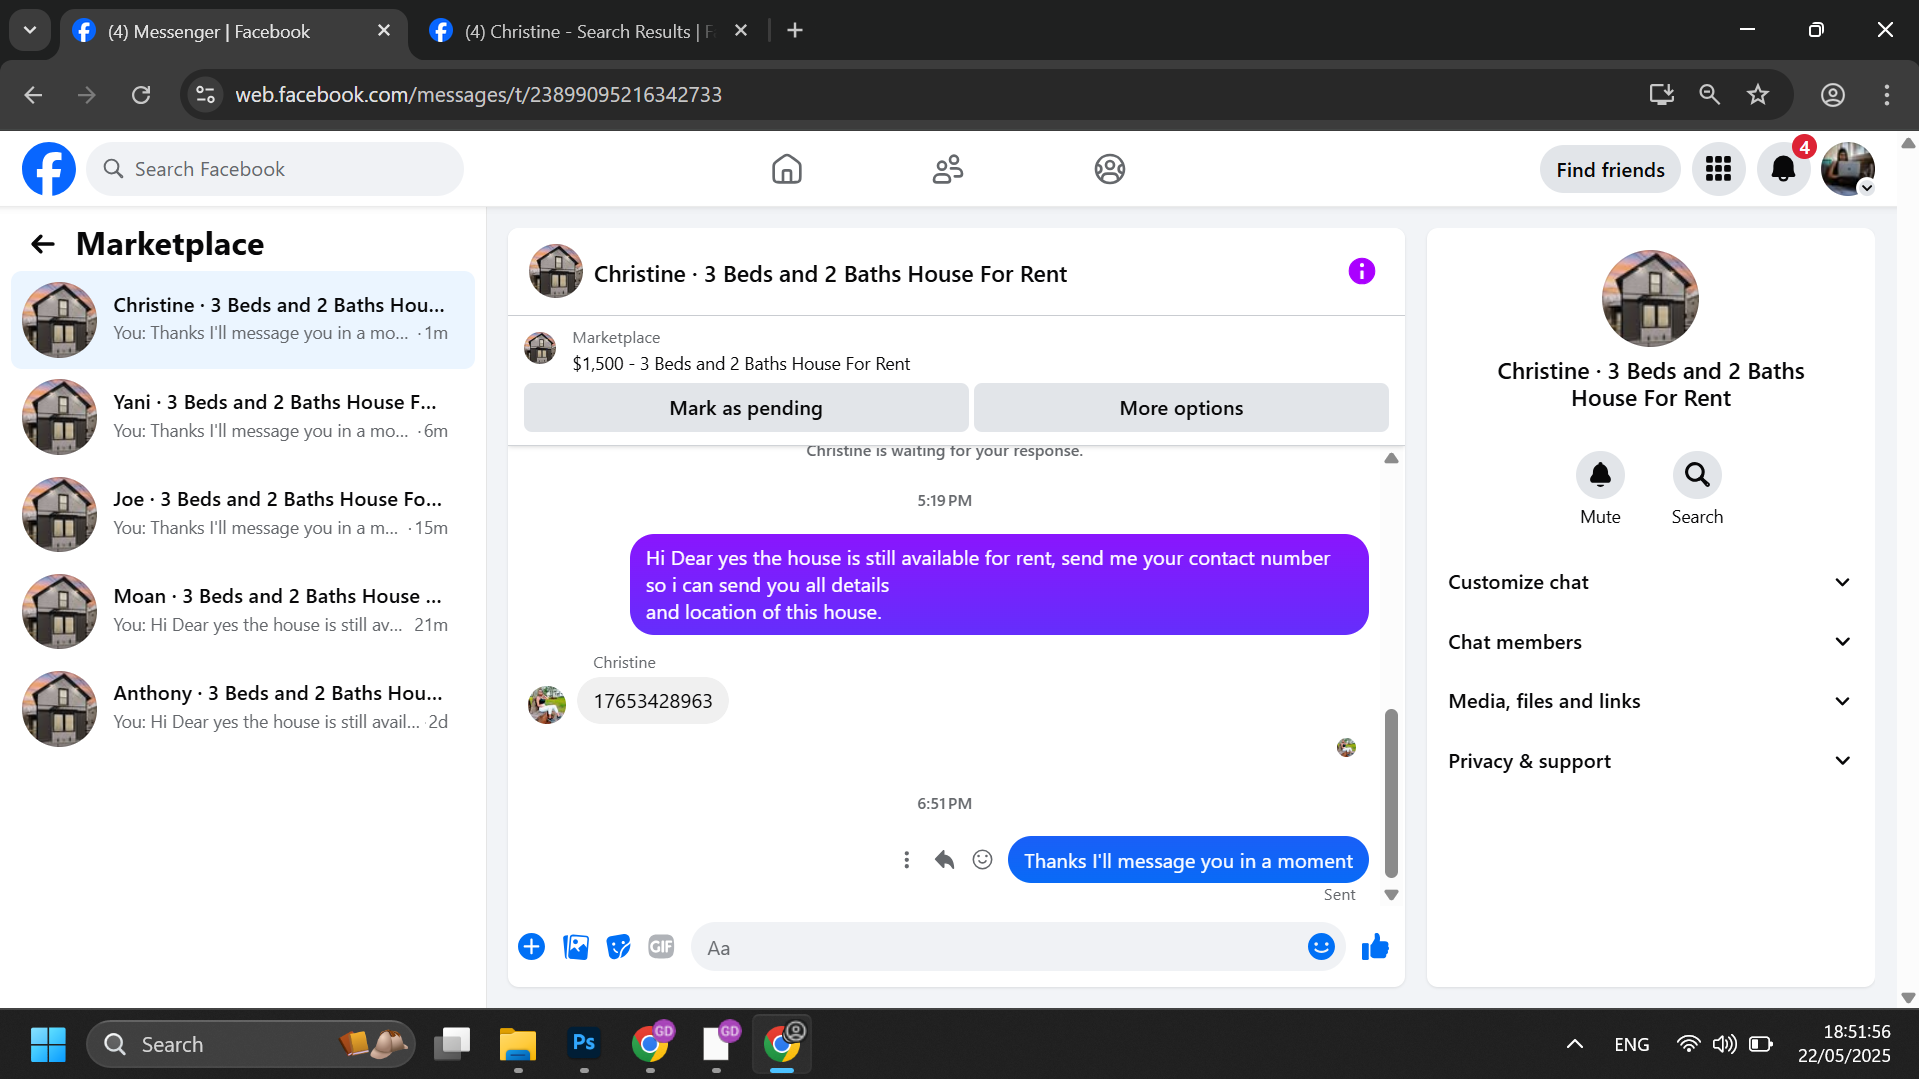Click the phone number message 17653428963
Screen dimensions: 1919x1079
(x=653, y=701)
